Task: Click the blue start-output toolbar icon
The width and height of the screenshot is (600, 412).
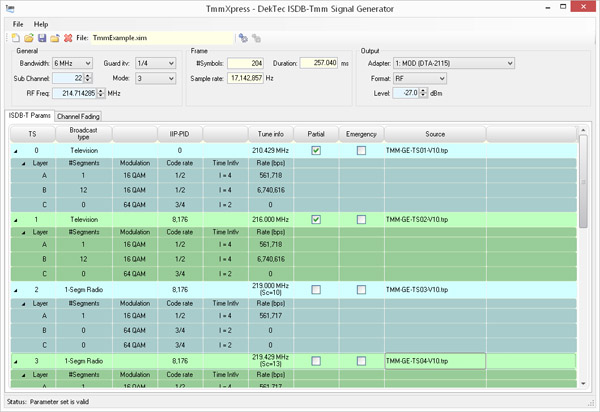Action: click(243, 38)
